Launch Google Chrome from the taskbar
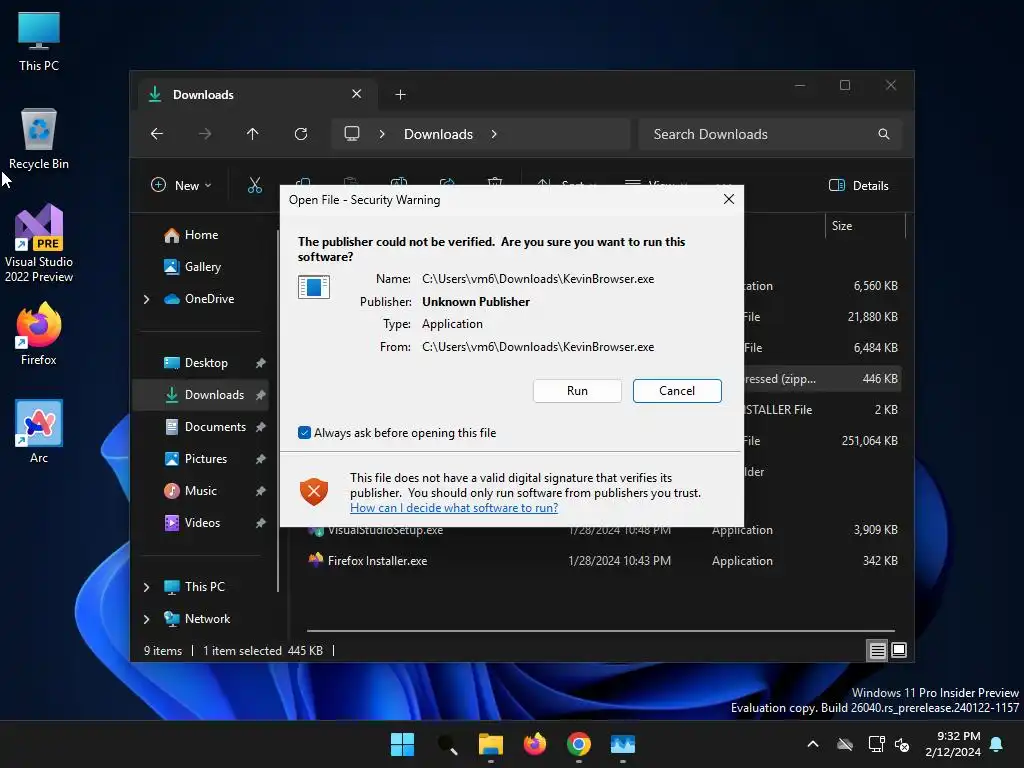Screen dimensions: 1024x768 [x=579, y=744]
